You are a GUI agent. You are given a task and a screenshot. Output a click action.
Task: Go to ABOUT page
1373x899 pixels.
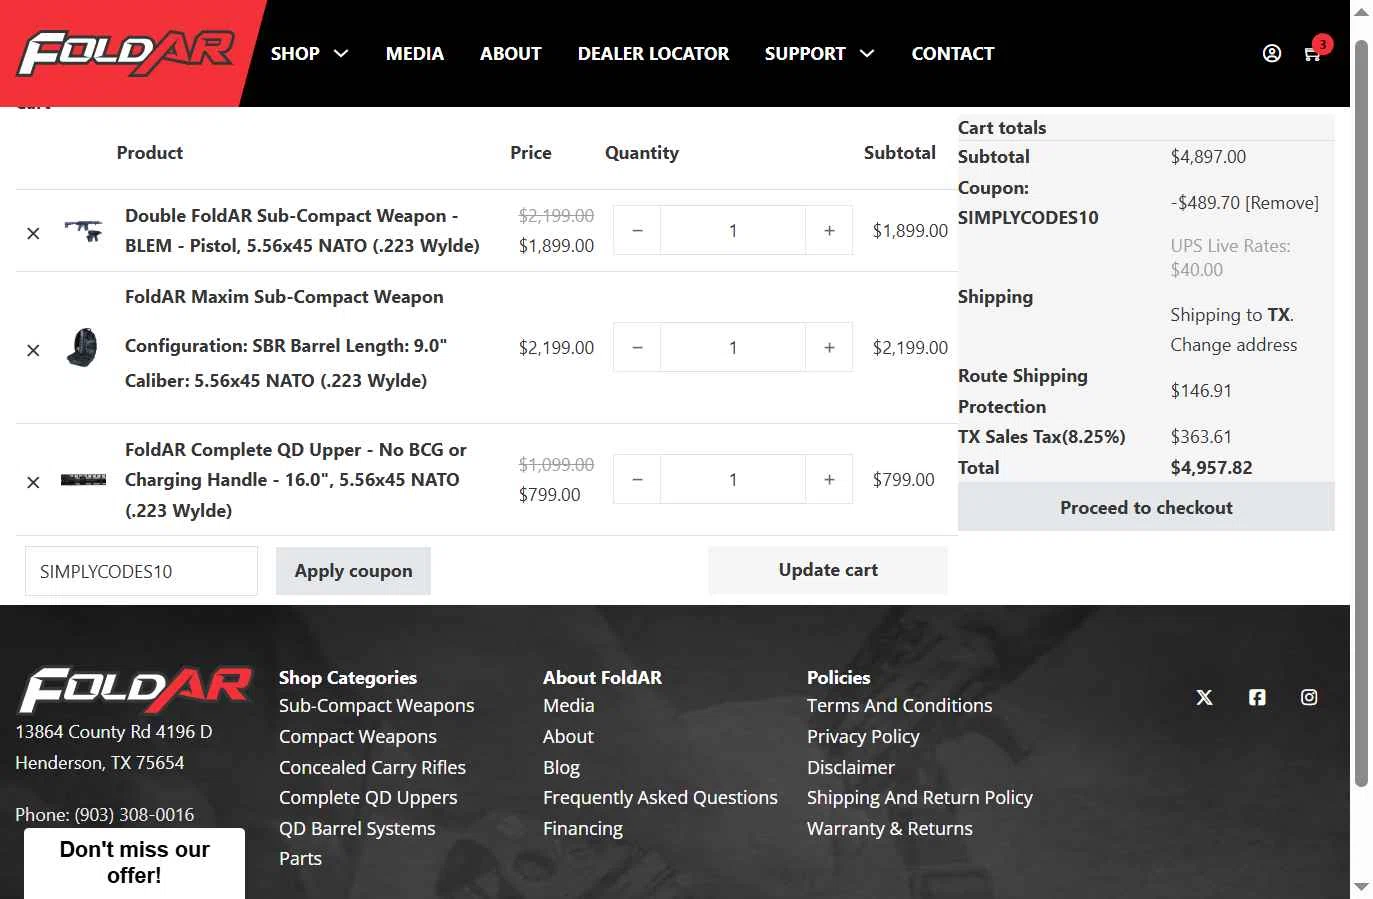[510, 53]
